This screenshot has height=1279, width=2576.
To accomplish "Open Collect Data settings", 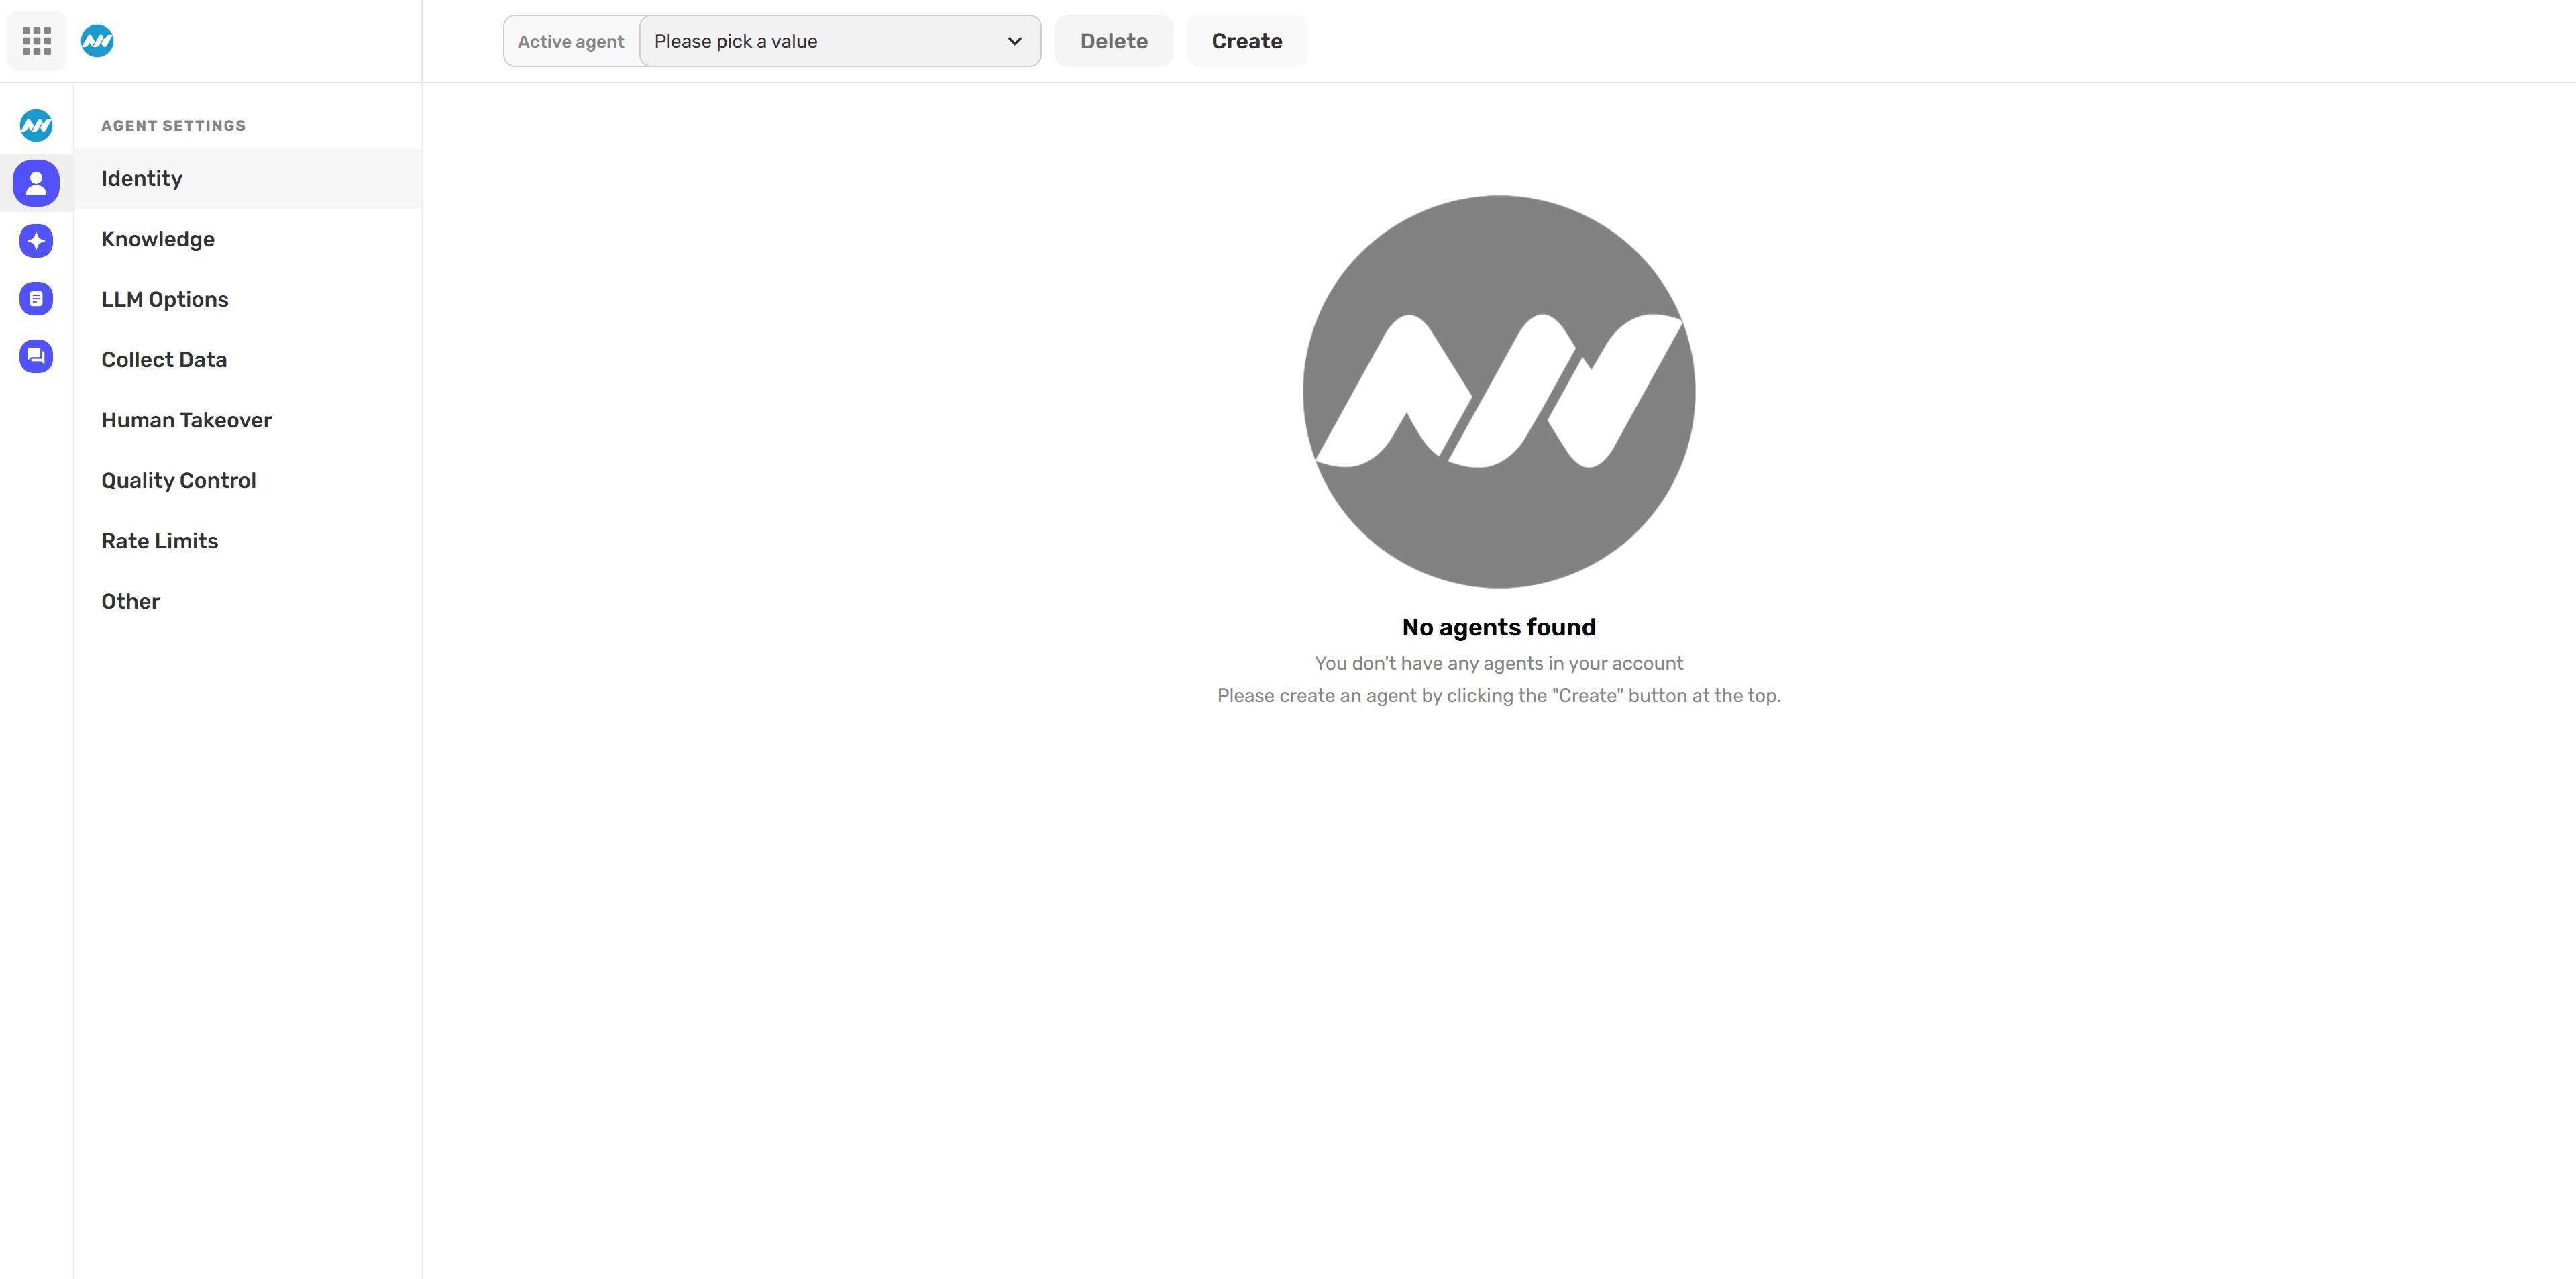I will [248, 360].
